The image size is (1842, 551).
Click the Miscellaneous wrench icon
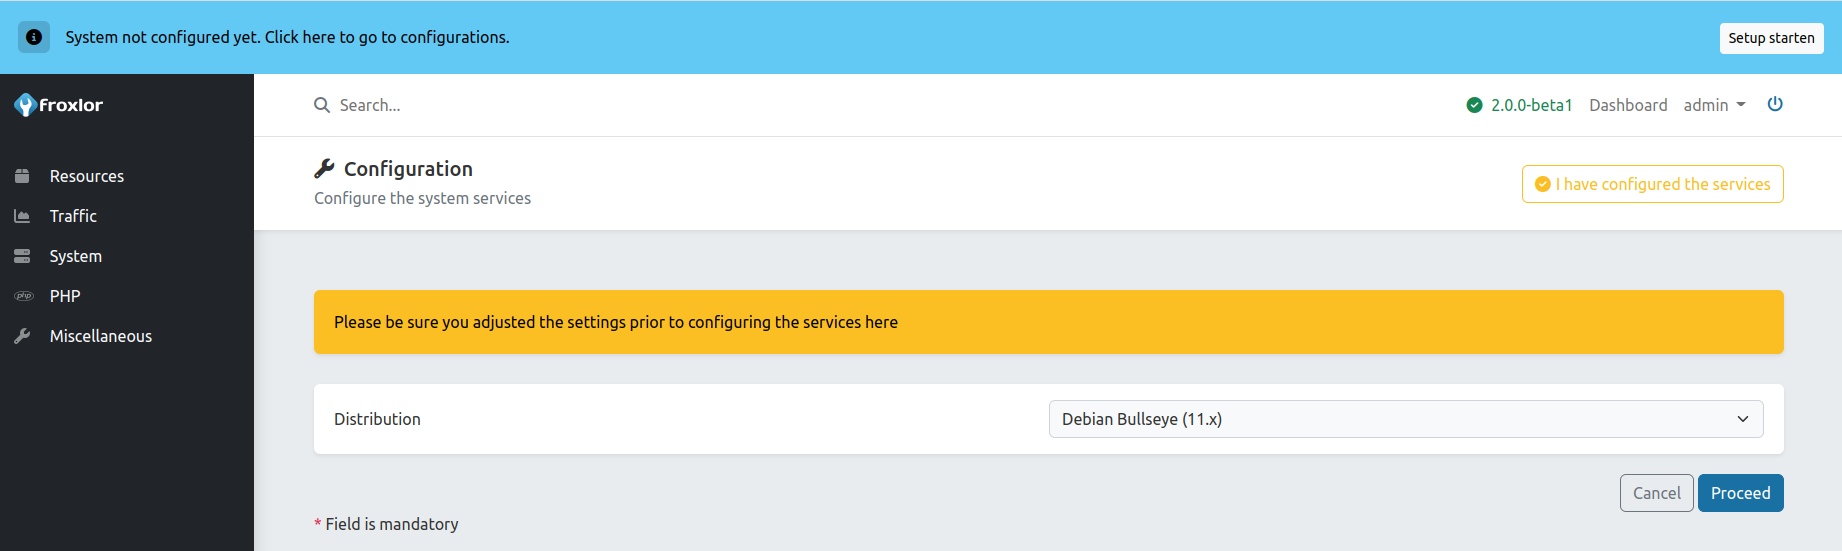coord(22,336)
